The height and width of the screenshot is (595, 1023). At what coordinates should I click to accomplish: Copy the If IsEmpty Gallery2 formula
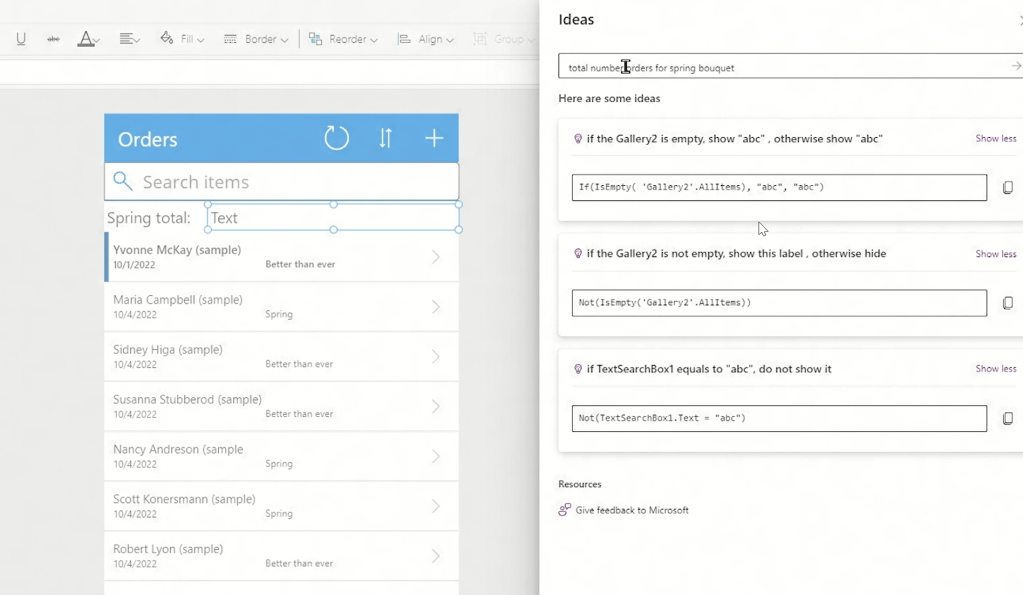pos(1007,187)
